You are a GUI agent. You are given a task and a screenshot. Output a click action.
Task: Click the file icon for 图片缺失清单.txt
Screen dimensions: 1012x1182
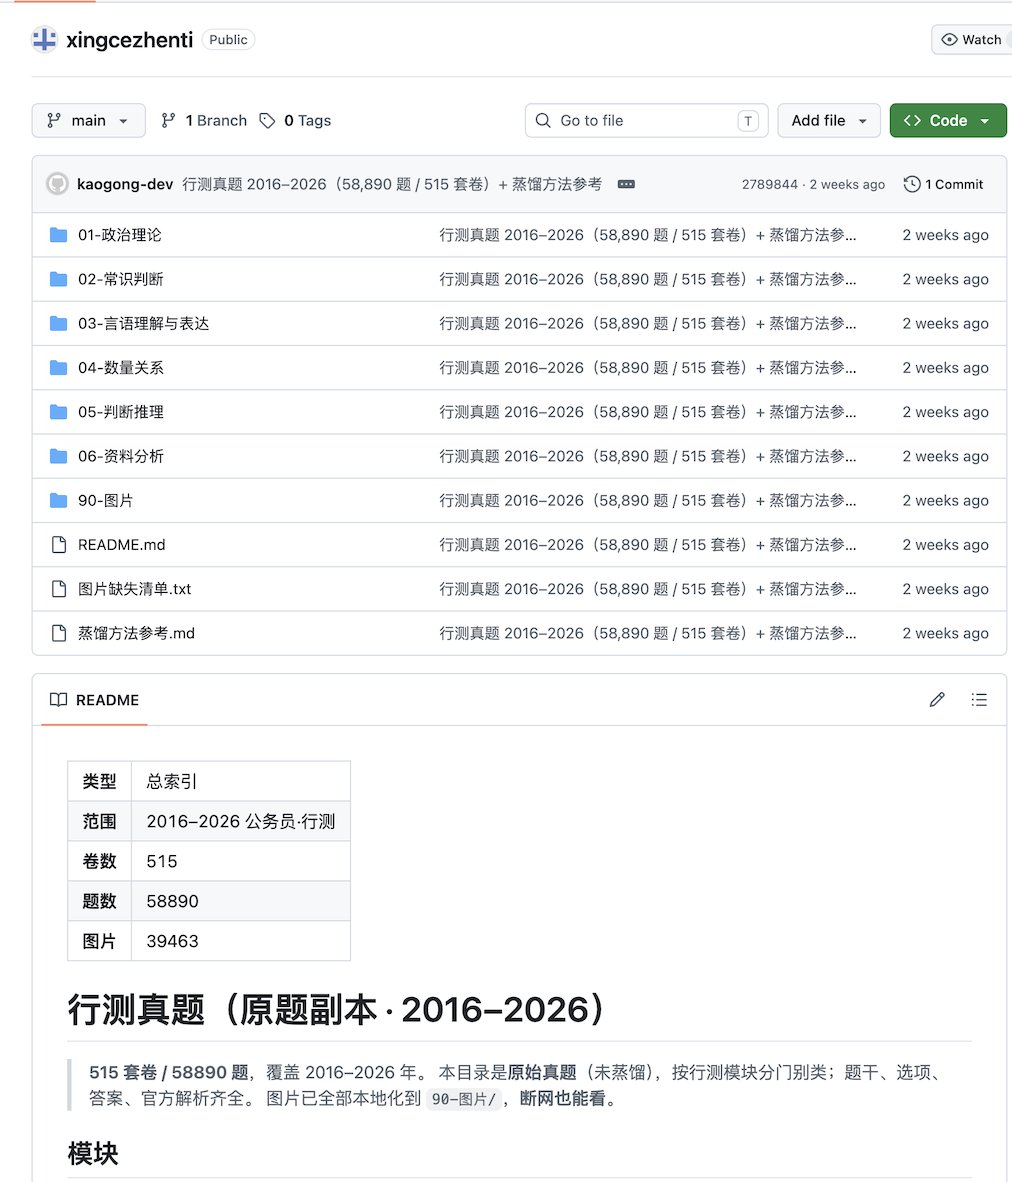(58, 589)
